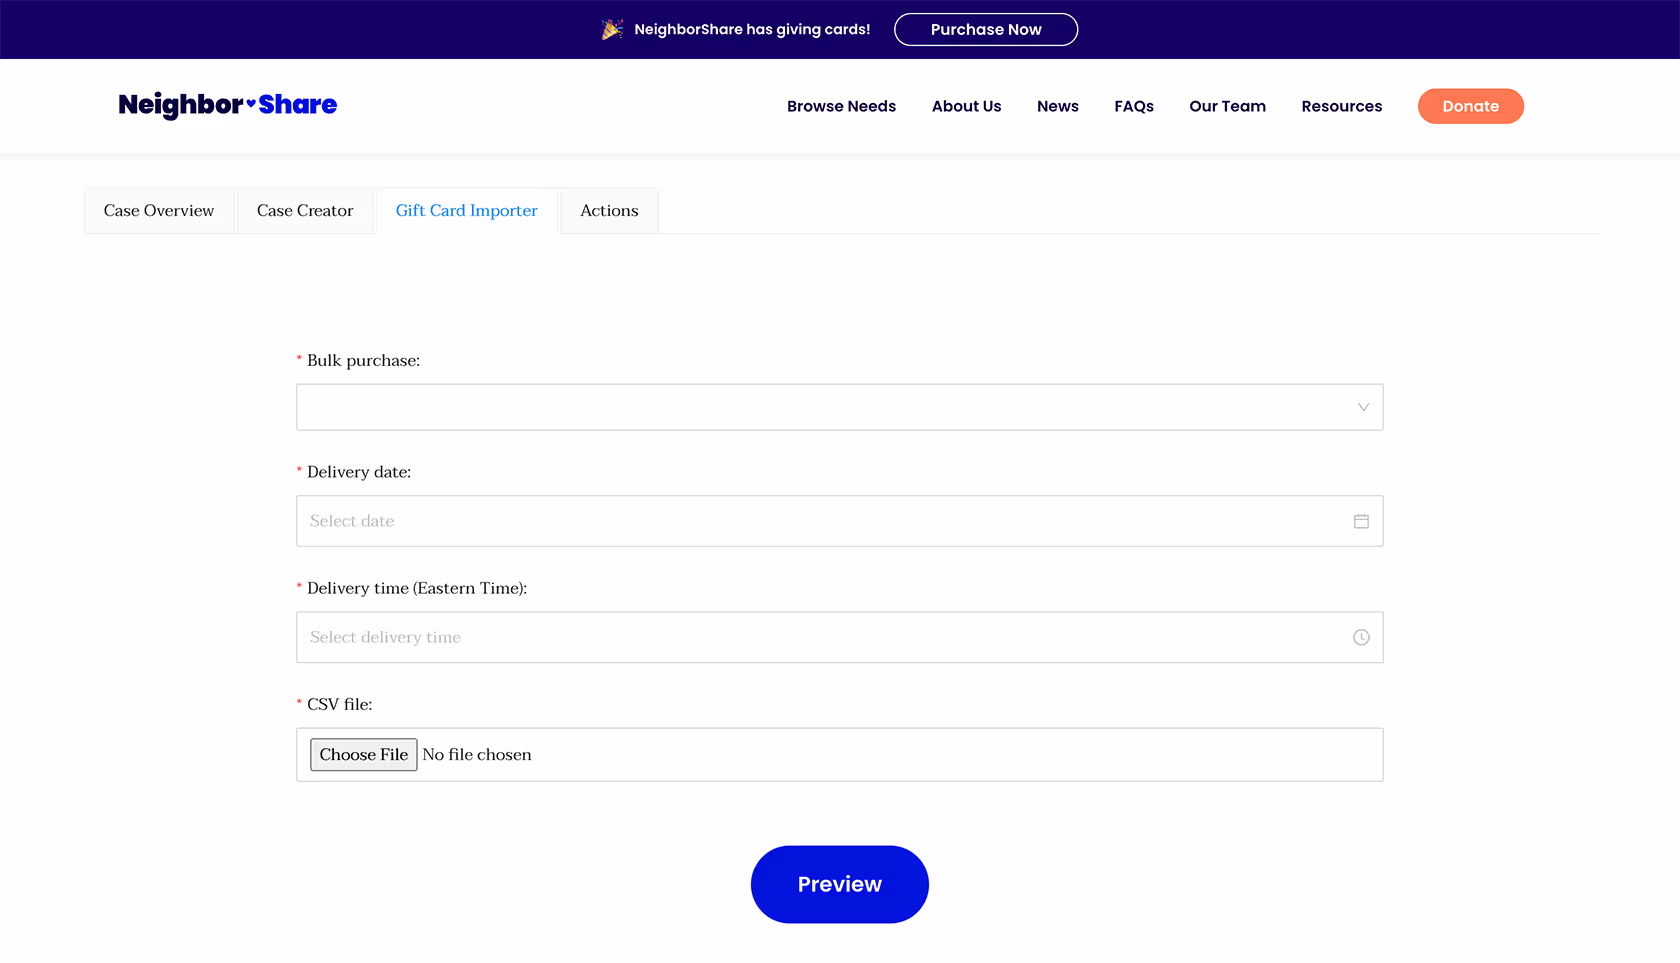Click the FAQs navigation link
1680x963 pixels.
(1133, 106)
